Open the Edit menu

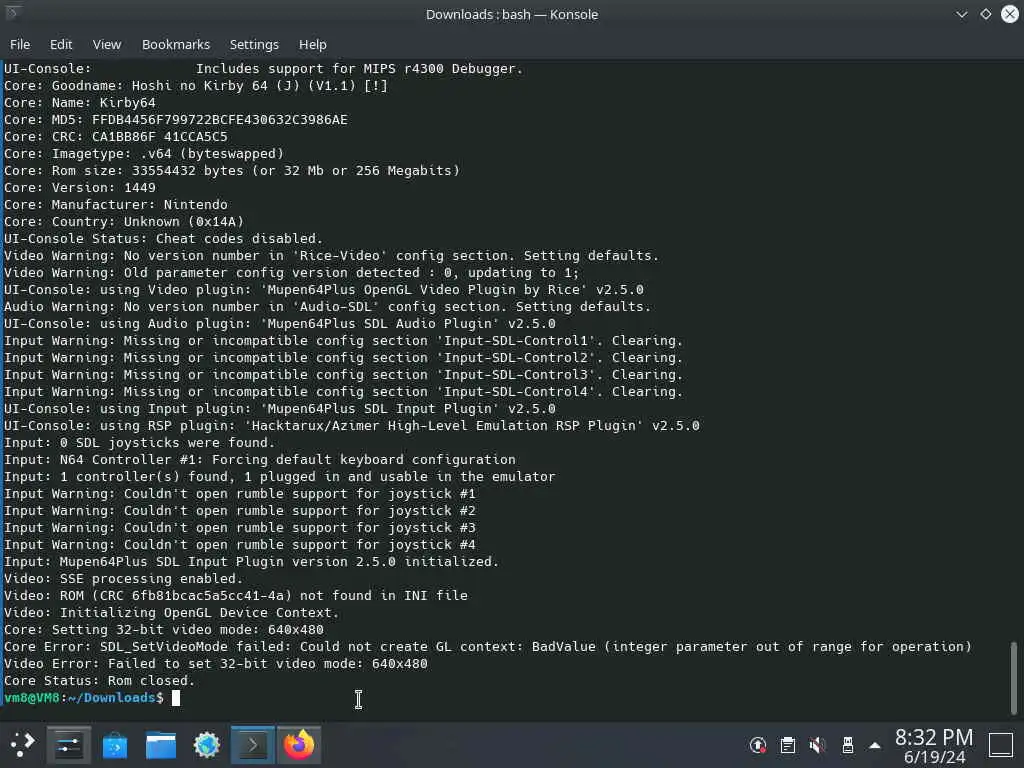pos(61,44)
